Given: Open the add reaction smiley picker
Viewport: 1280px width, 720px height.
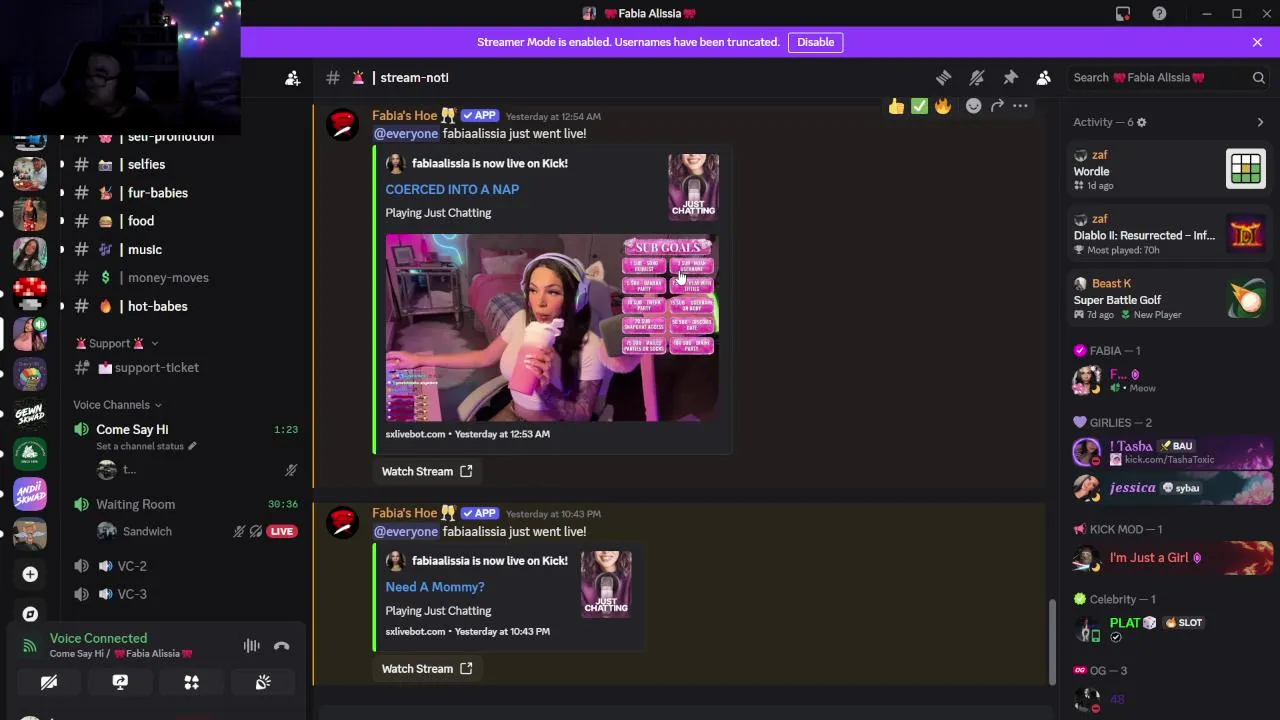Looking at the screenshot, I should point(973,106).
